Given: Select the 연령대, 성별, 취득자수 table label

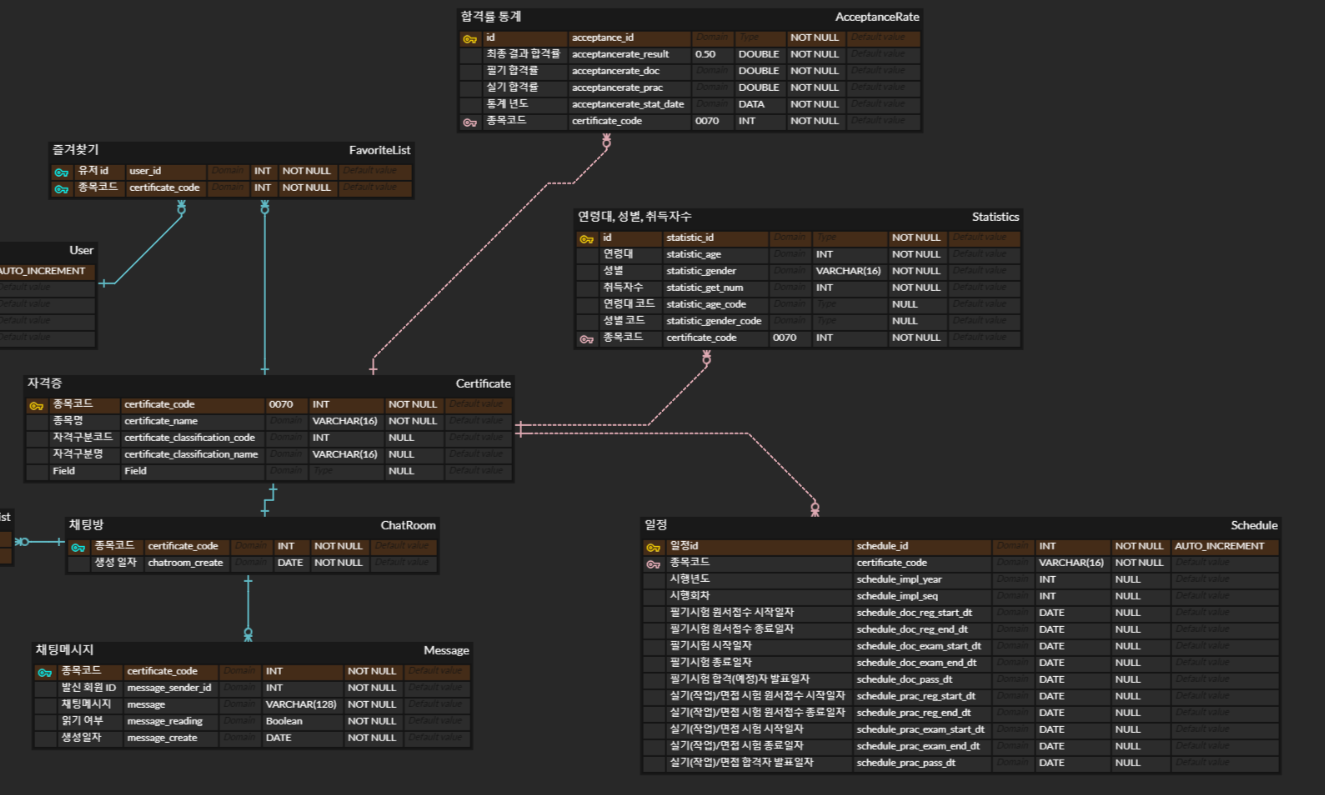Looking at the screenshot, I should pos(634,217).
